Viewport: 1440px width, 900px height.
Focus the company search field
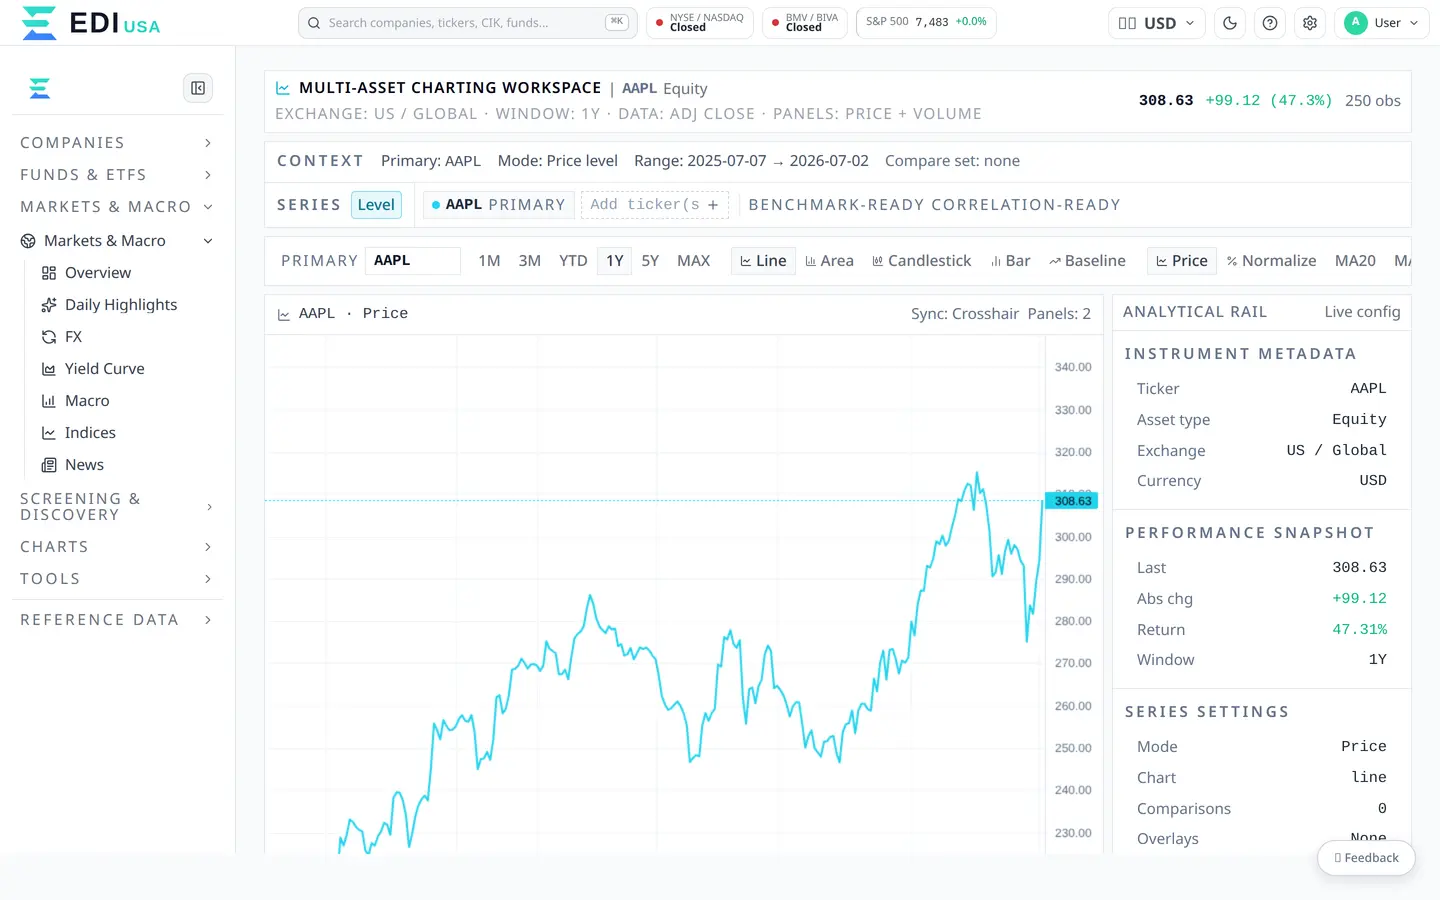pos(468,23)
